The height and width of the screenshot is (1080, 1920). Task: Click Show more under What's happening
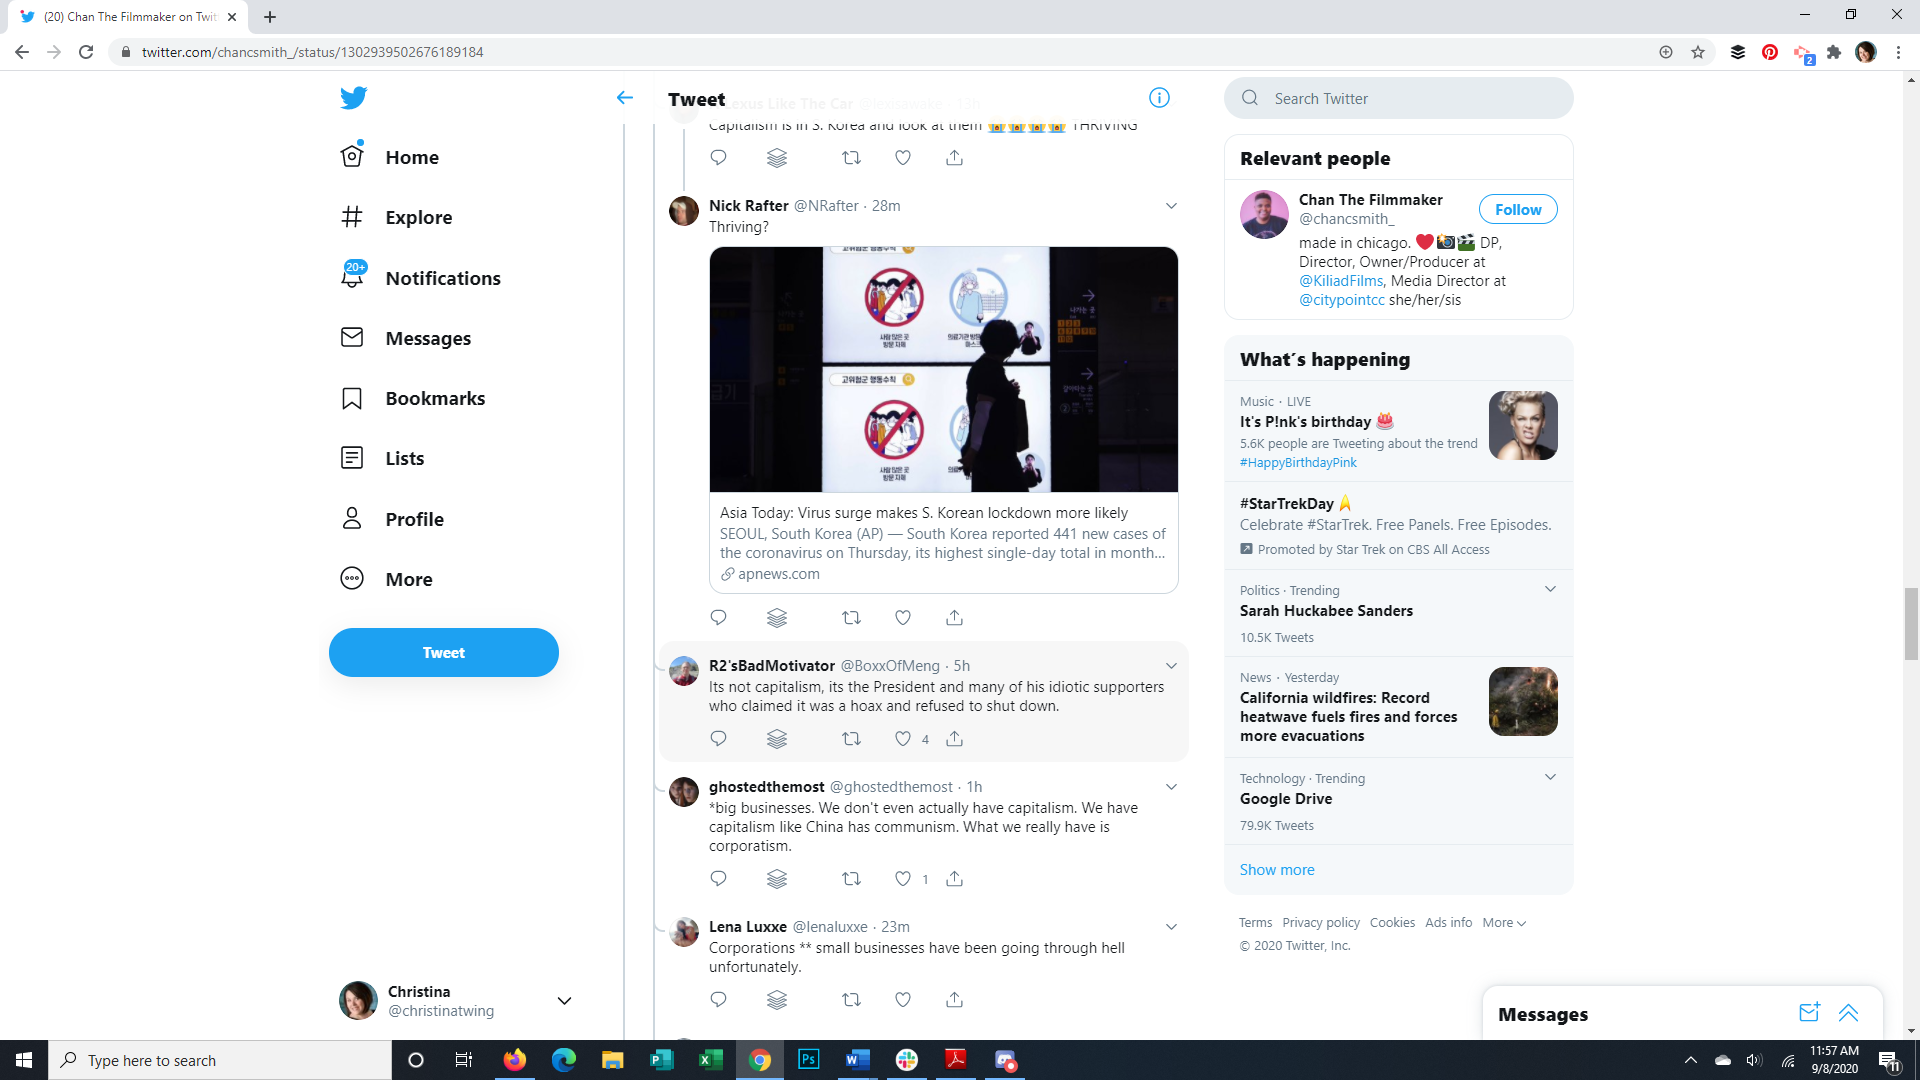pyautogui.click(x=1277, y=870)
